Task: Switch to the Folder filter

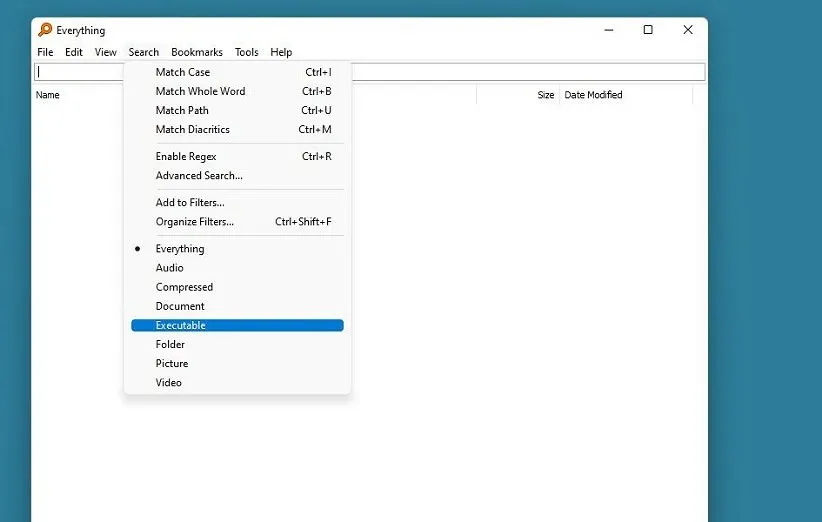Action: 170,344
